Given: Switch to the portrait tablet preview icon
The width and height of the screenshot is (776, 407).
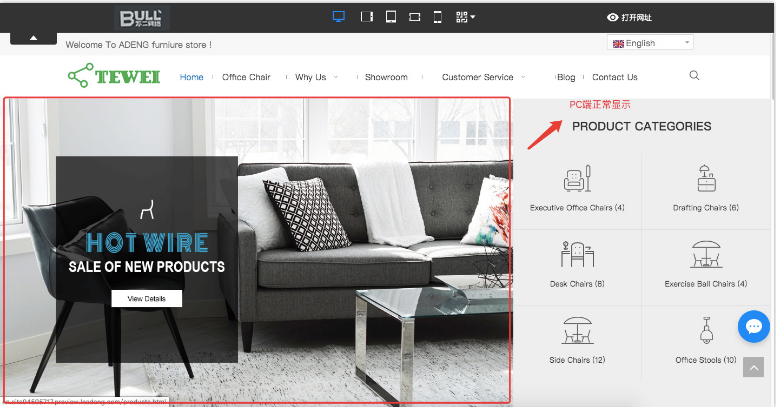Looking at the screenshot, I should (390, 17).
